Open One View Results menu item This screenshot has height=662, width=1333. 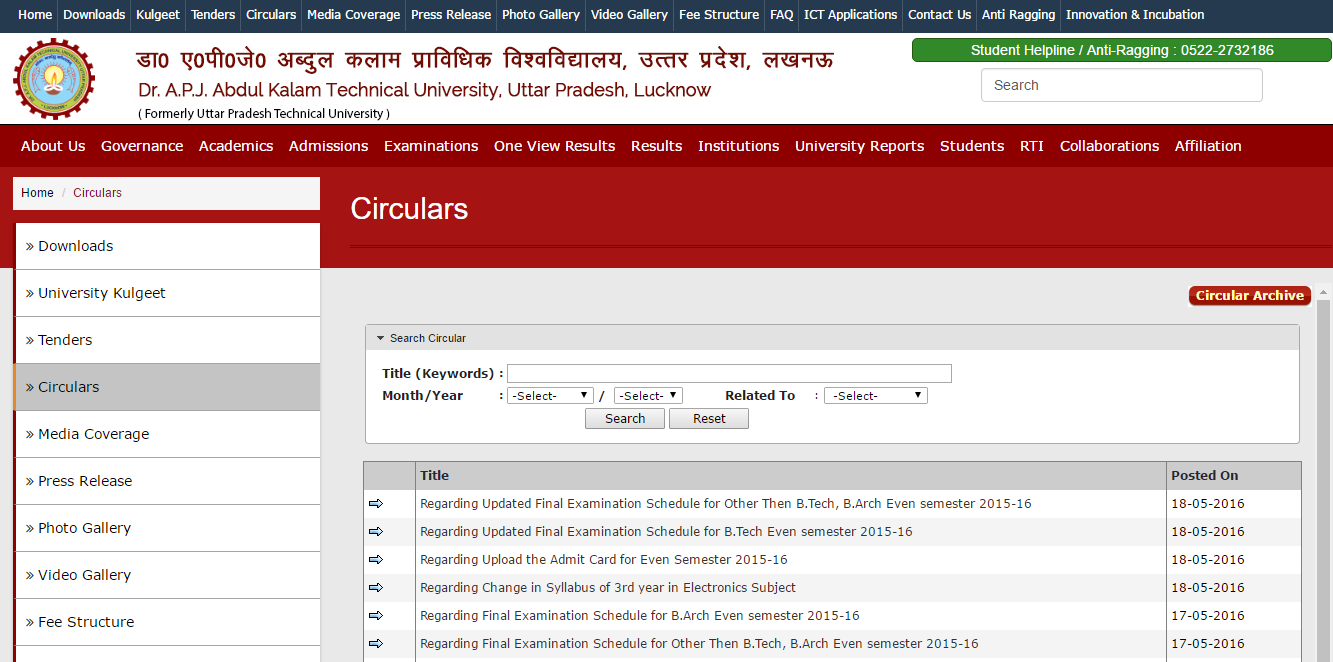click(554, 146)
